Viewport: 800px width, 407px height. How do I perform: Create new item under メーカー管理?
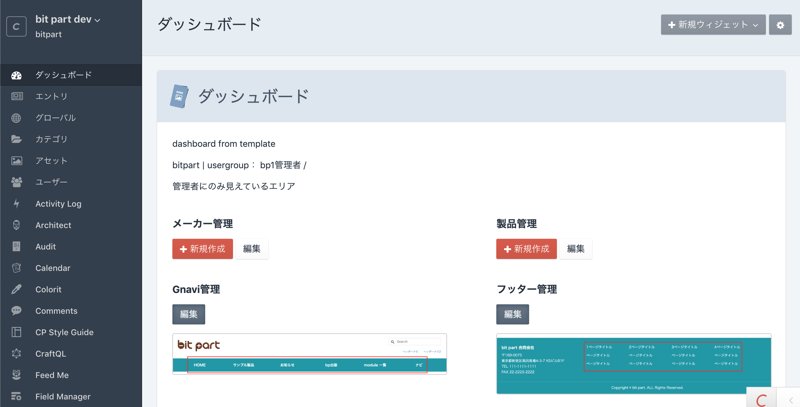coord(202,249)
